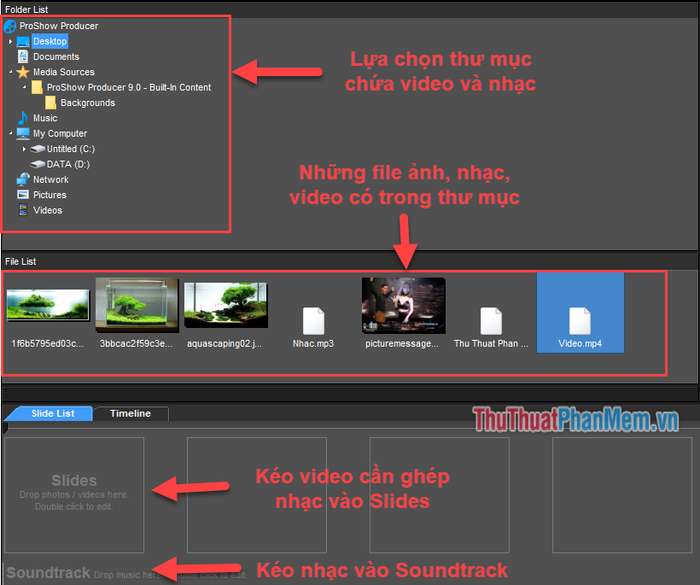Screen dimensions: 700x585
Task: Select the 1f6b5795ed03c... image thumbnail
Action: click(48, 305)
